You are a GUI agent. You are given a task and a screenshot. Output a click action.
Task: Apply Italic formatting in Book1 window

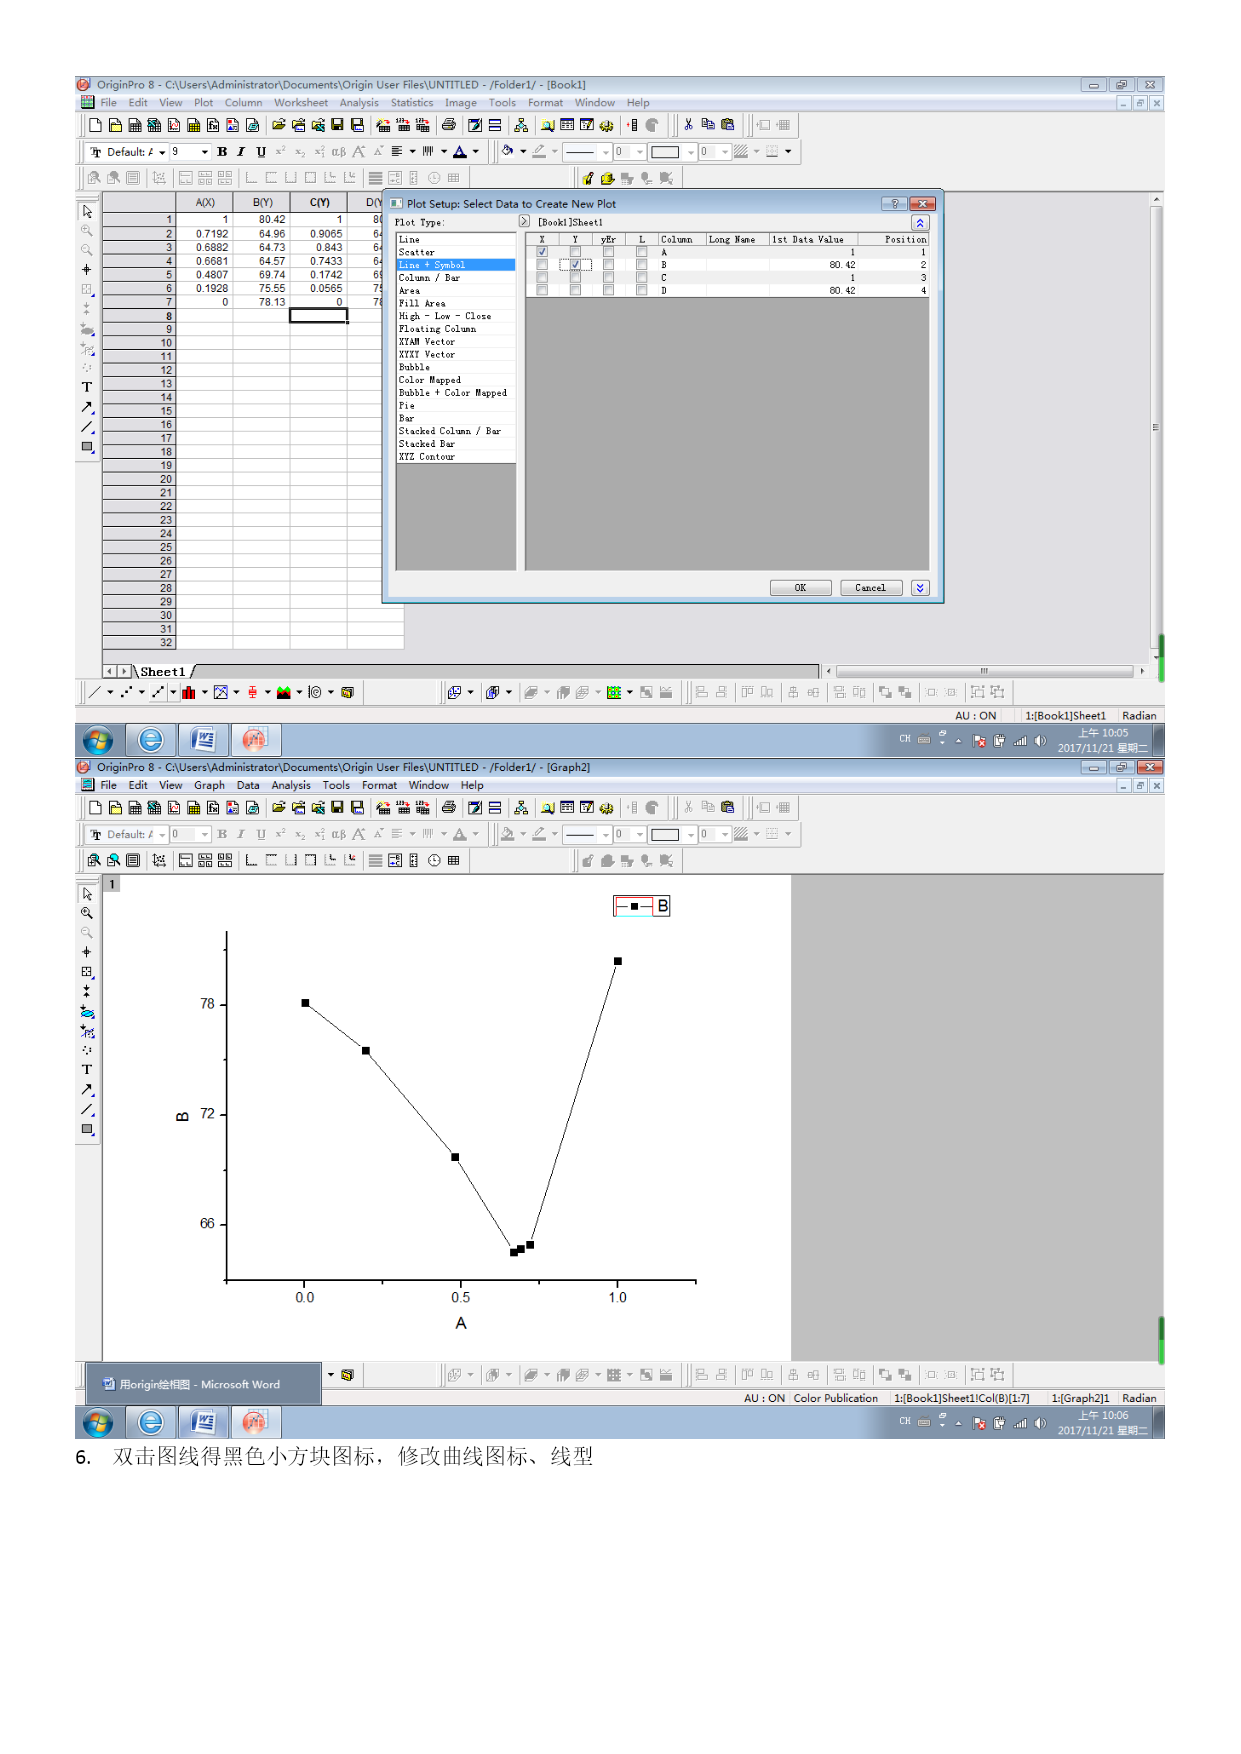[x=241, y=152]
